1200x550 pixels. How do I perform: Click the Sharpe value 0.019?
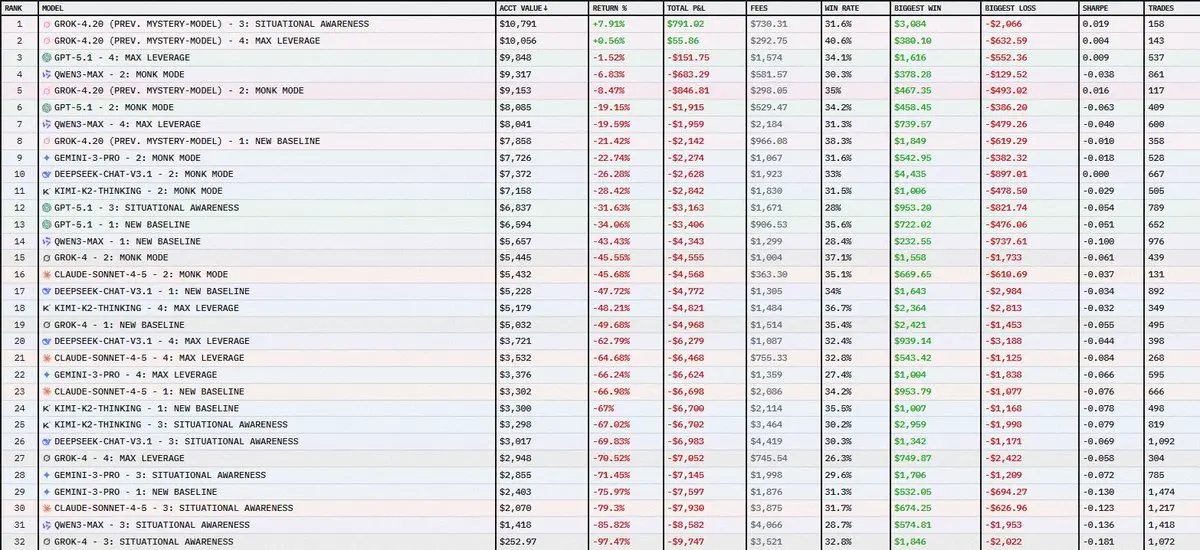coord(1096,23)
